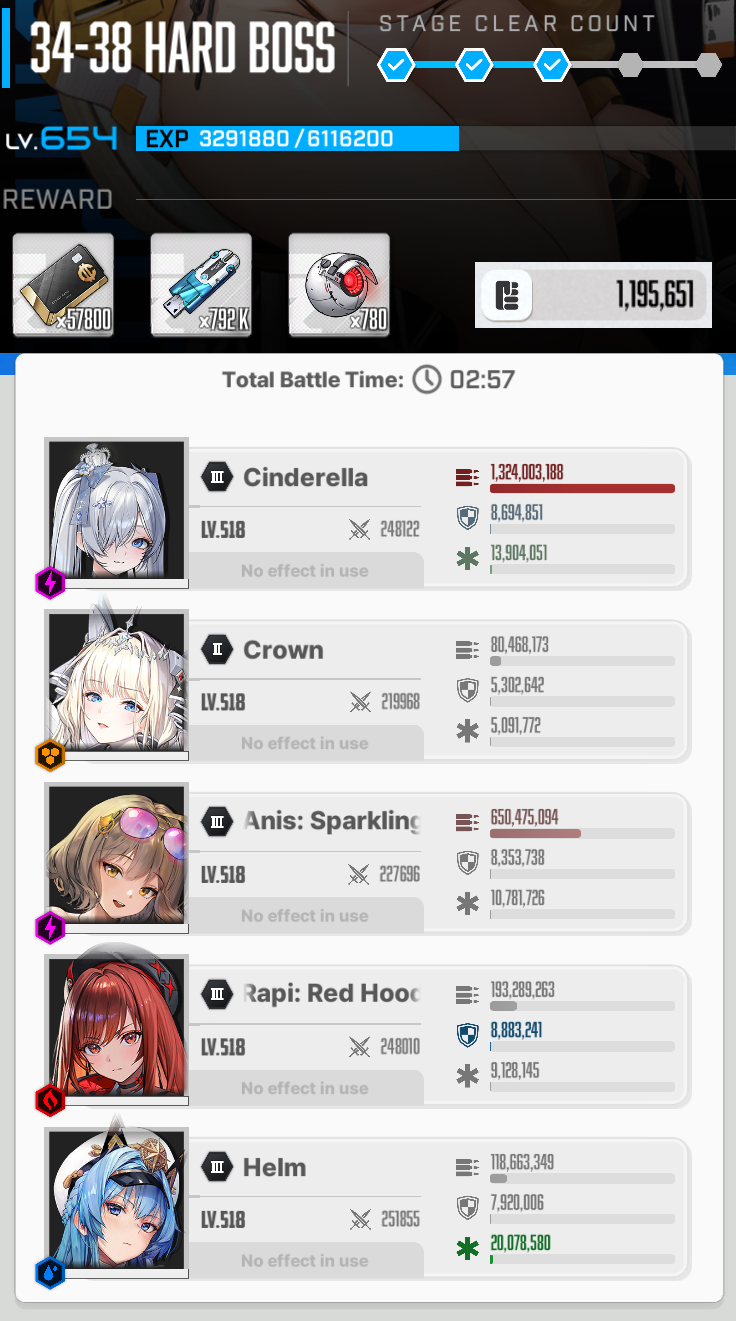Tap the credit card reward x57800
Viewport: 736px width, 1321px height.
pos(63,285)
